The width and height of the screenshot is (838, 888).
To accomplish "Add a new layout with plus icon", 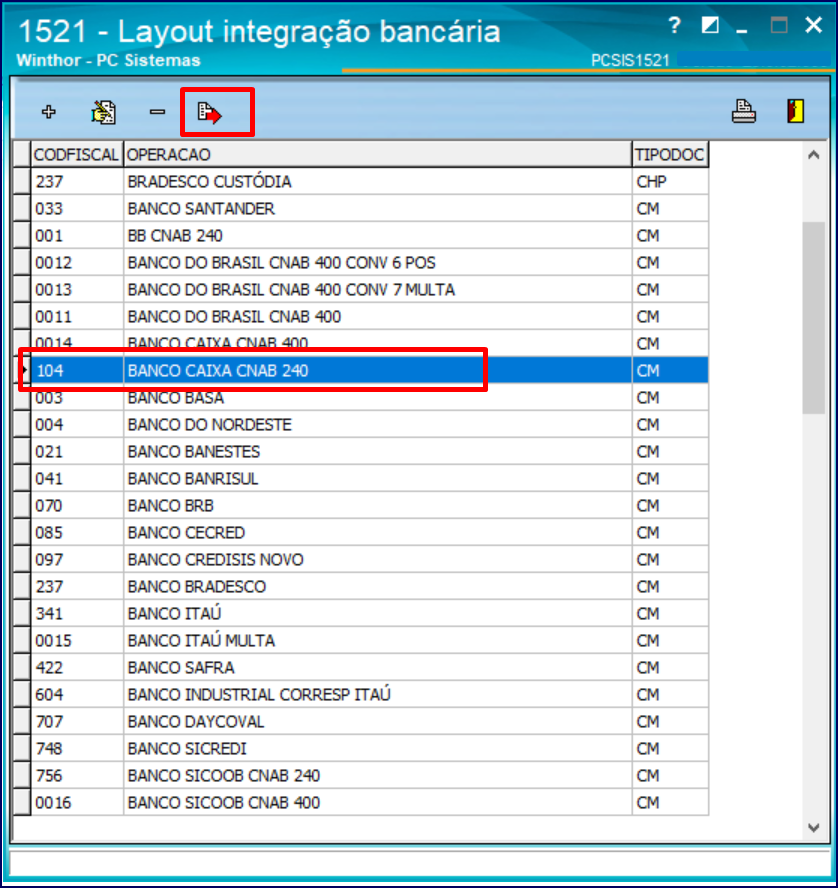I will click(x=49, y=112).
